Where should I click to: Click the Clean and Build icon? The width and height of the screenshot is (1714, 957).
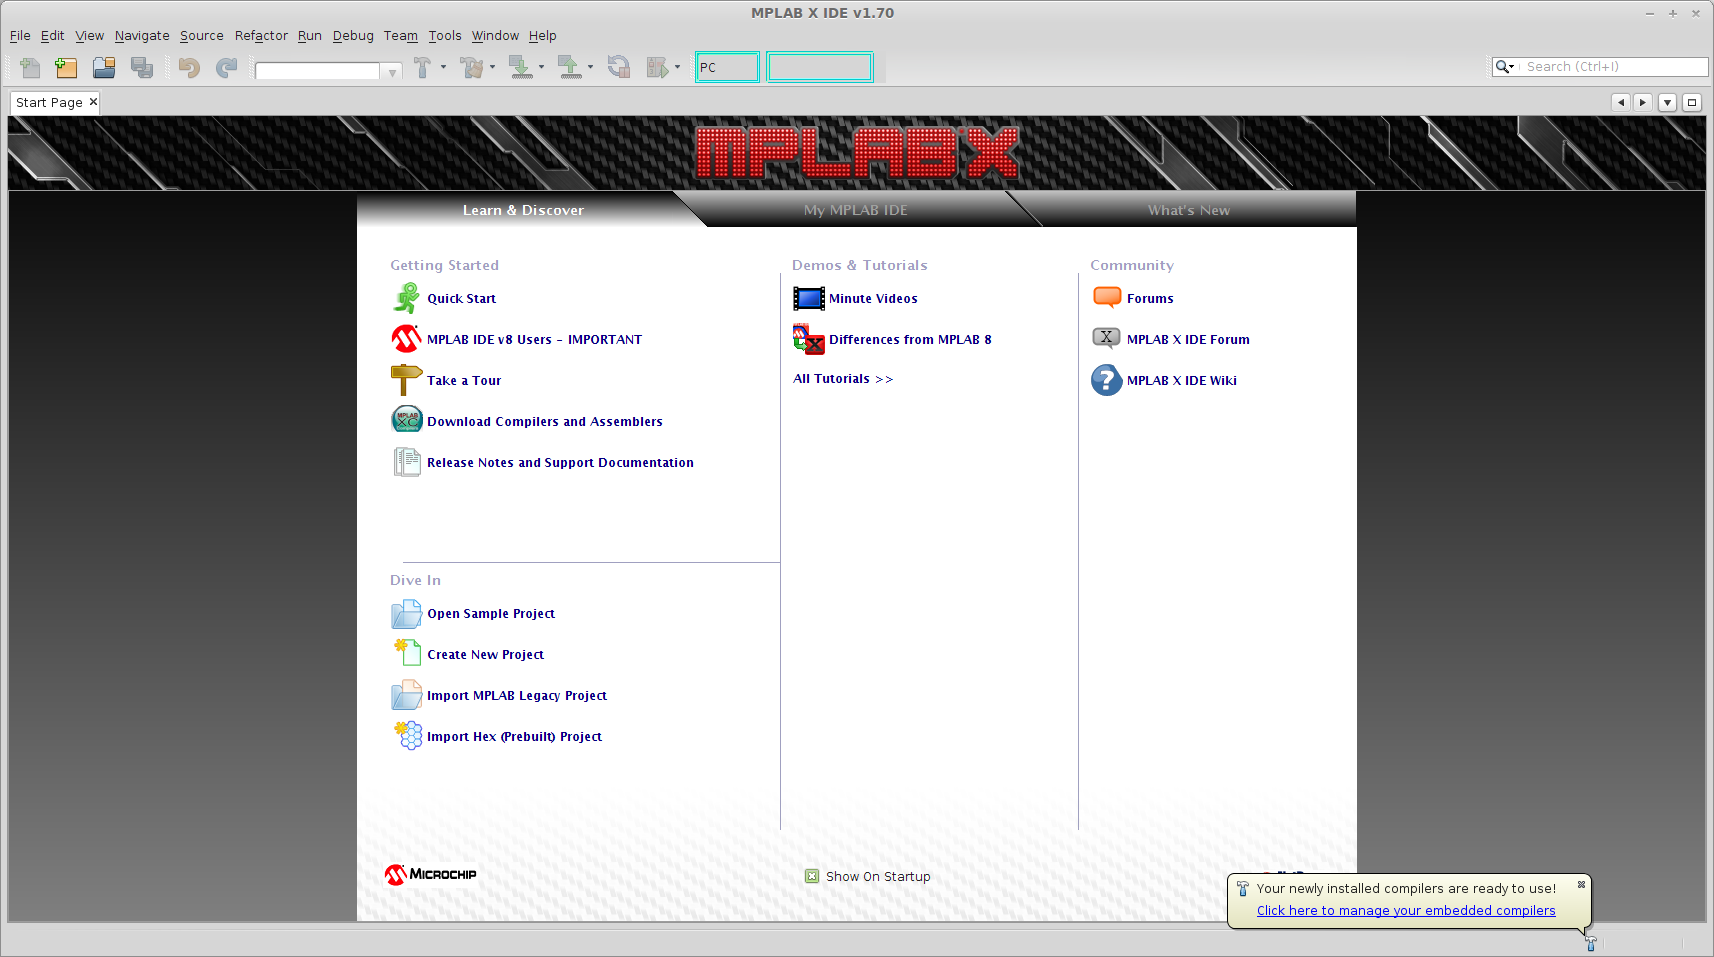(472, 67)
